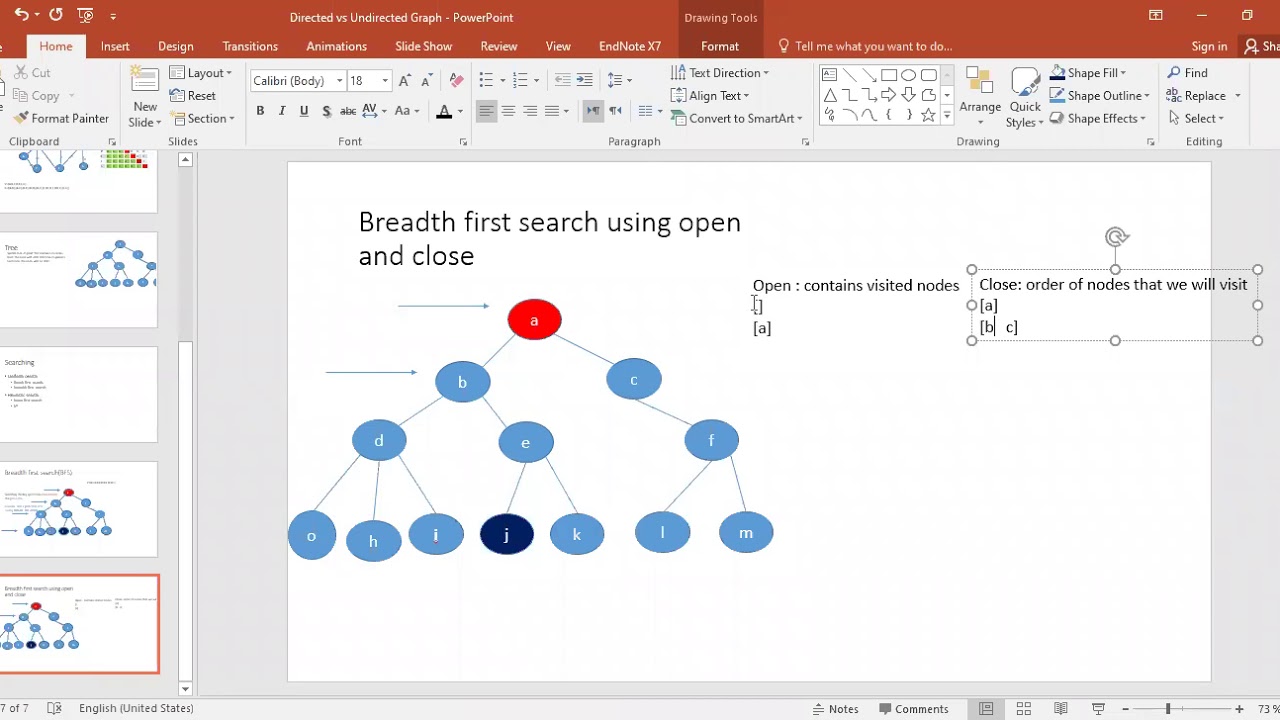
Task: Open the font name Calibri (Body) combo box
Action: 298,80
